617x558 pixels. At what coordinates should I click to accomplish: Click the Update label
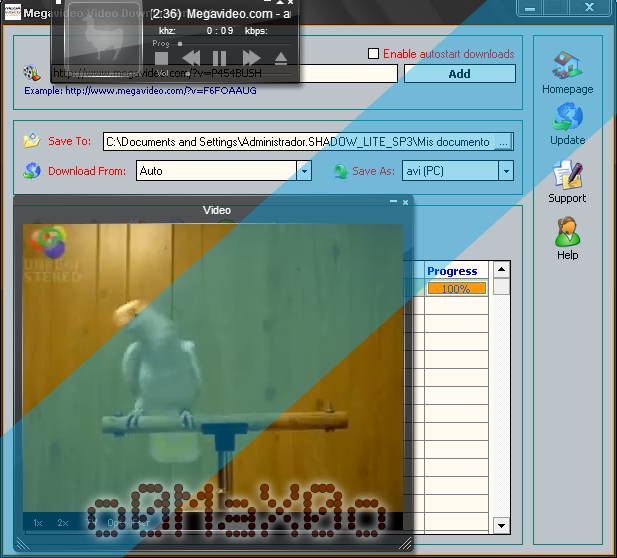[x=567, y=140]
